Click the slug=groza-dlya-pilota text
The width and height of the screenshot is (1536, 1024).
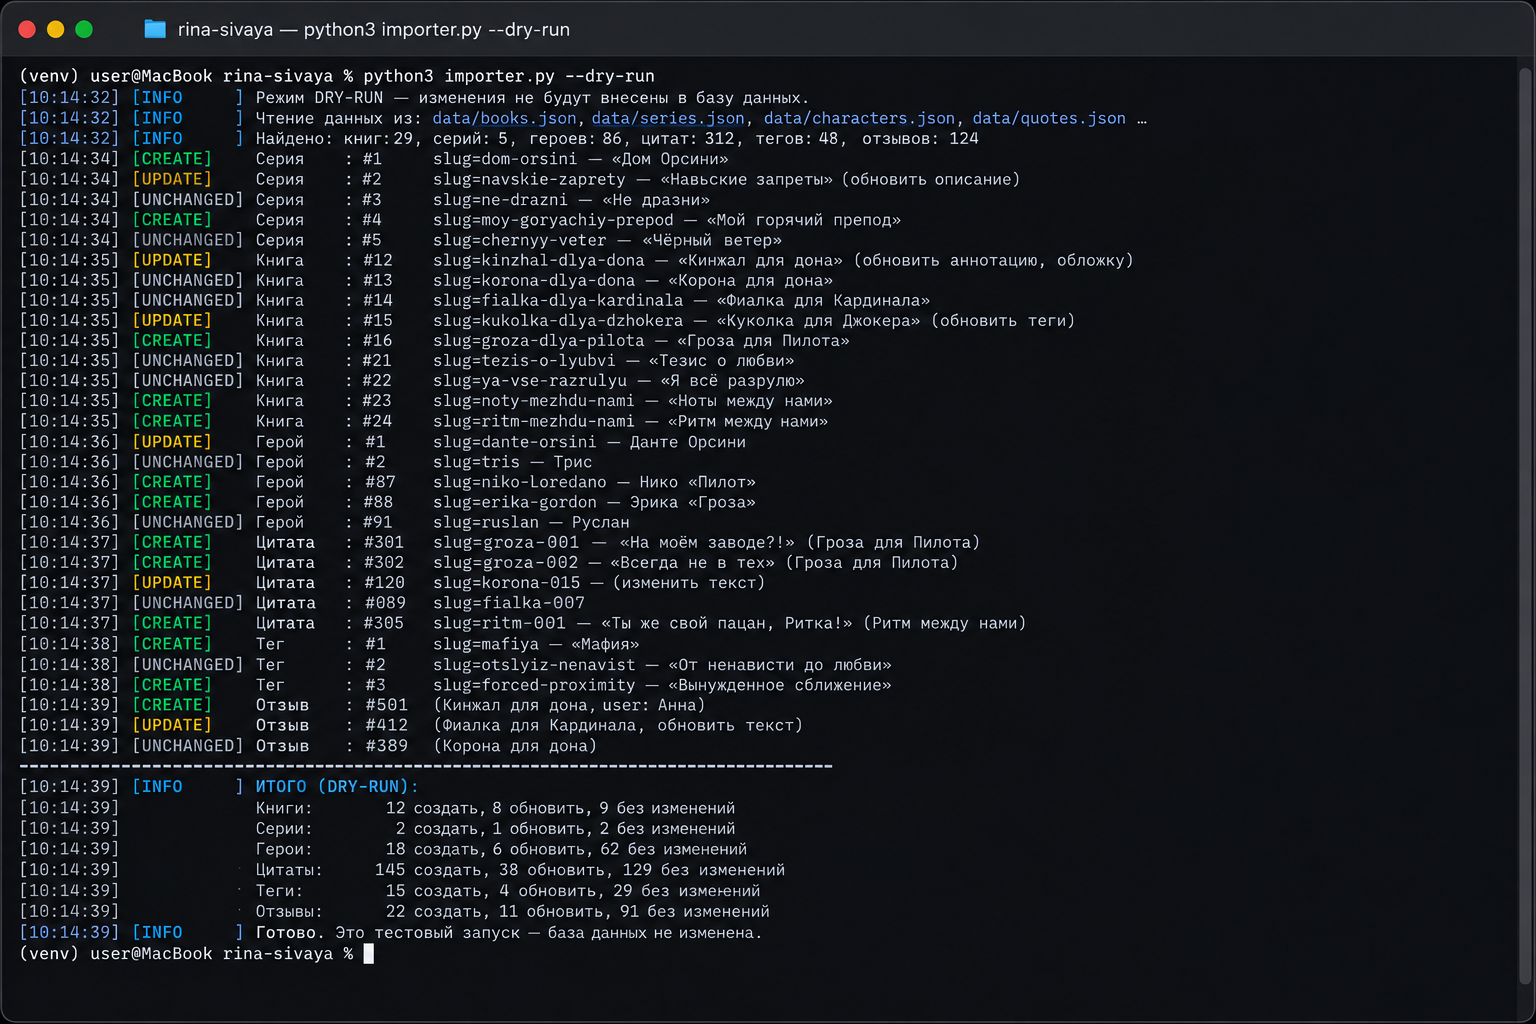pos(539,341)
